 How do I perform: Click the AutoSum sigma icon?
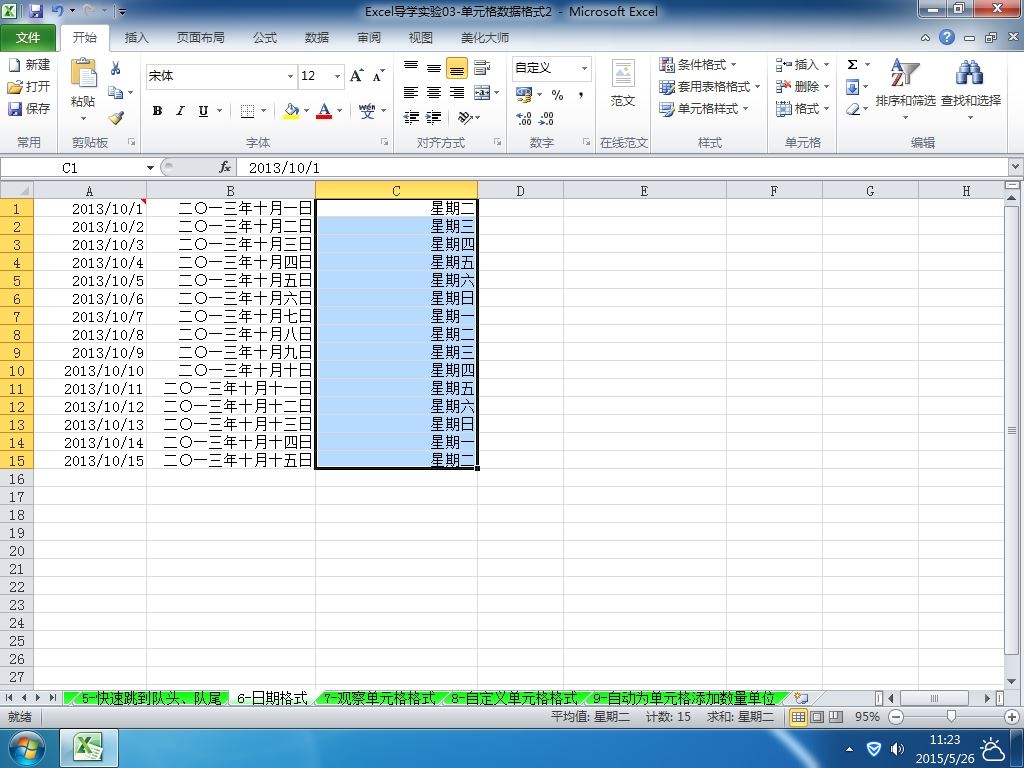pos(852,65)
